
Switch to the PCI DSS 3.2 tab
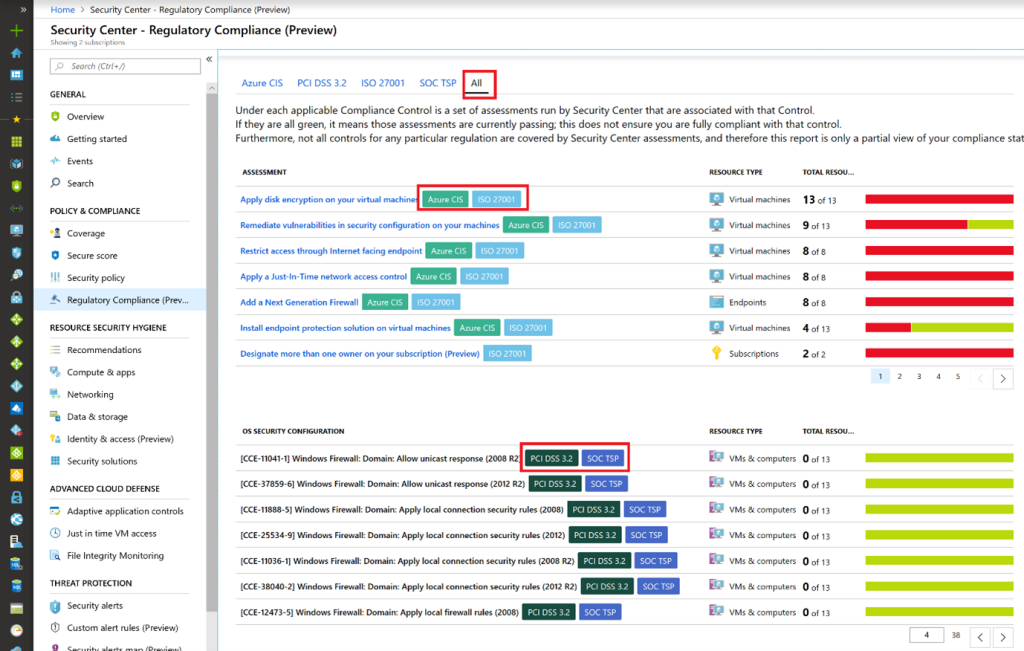coord(321,83)
